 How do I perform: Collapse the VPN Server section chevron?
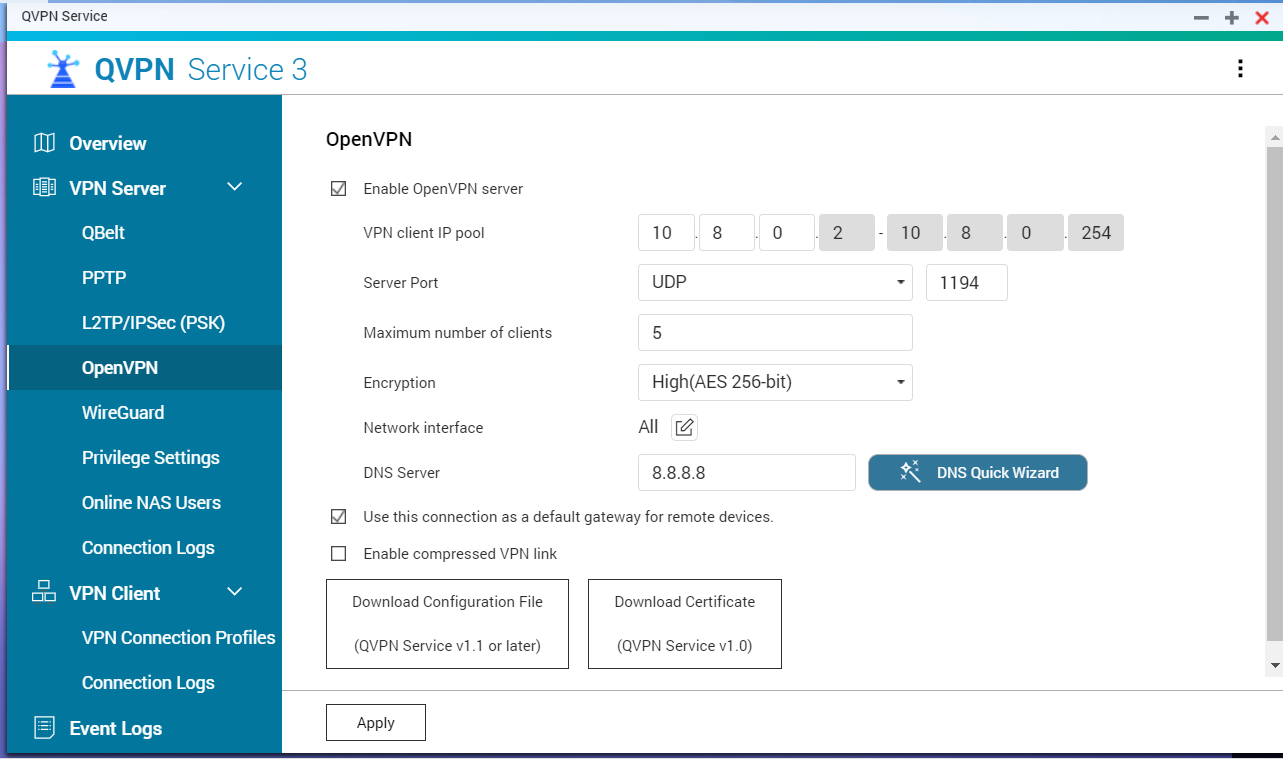(x=235, y=187)
